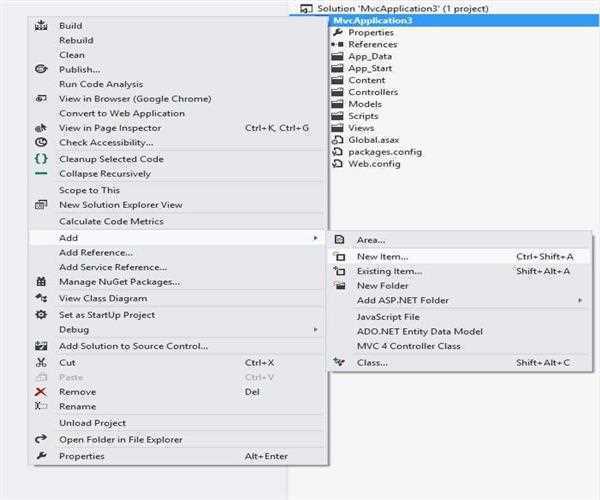Open Web.config in Solution Explorer
Image resolution: width=600 pixels, height=500 pixels.
point(373,164)
